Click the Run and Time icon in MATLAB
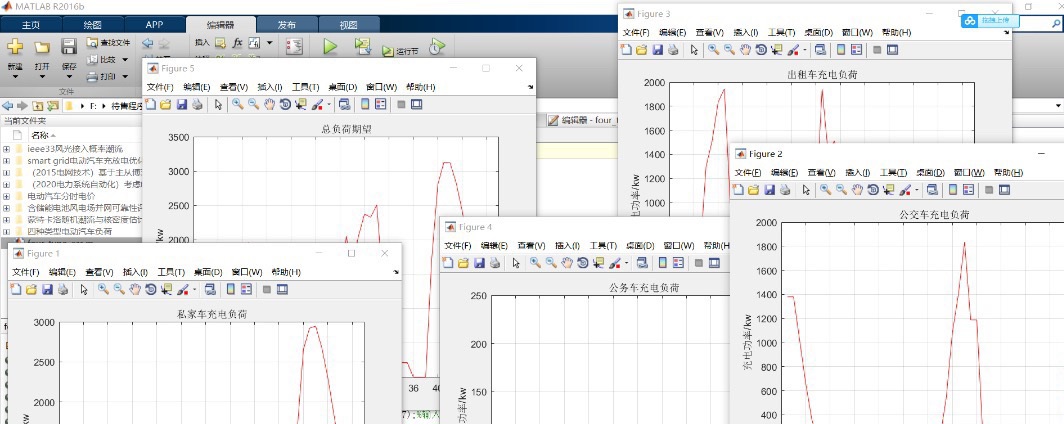 click(x=437, y=46)
